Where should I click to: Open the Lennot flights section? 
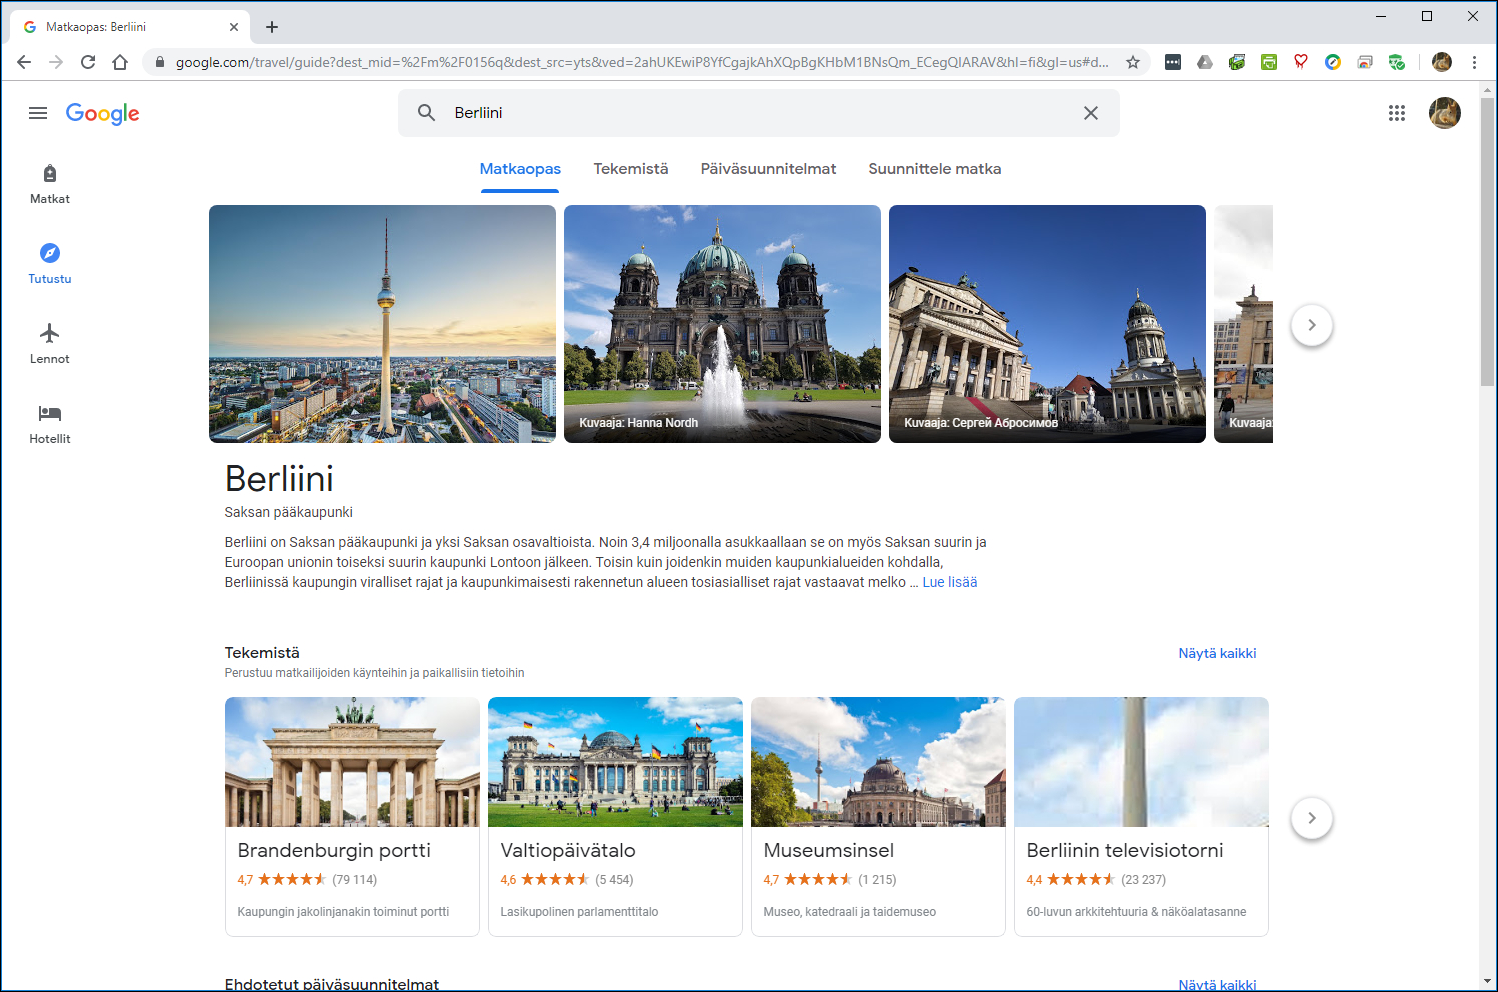tap(49, 342)
